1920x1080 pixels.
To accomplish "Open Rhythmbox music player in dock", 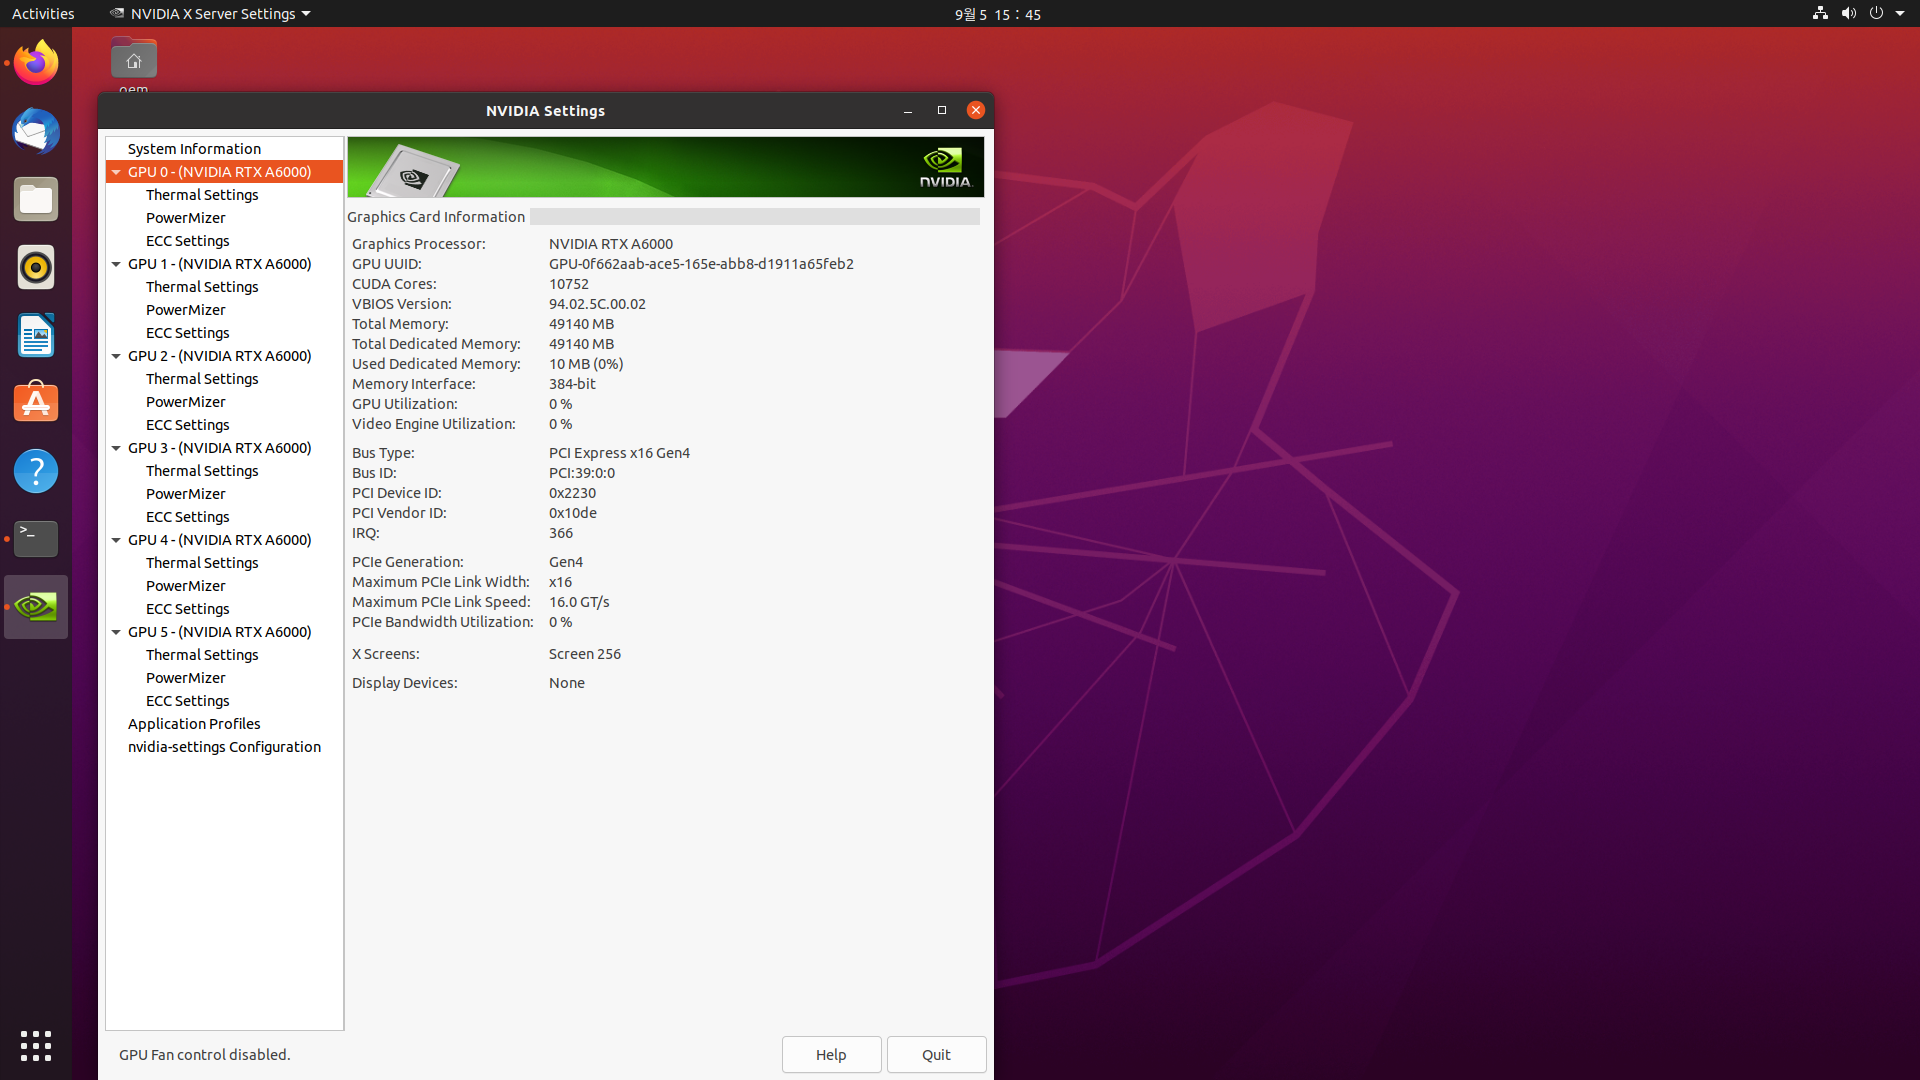I will click(36, 267).
